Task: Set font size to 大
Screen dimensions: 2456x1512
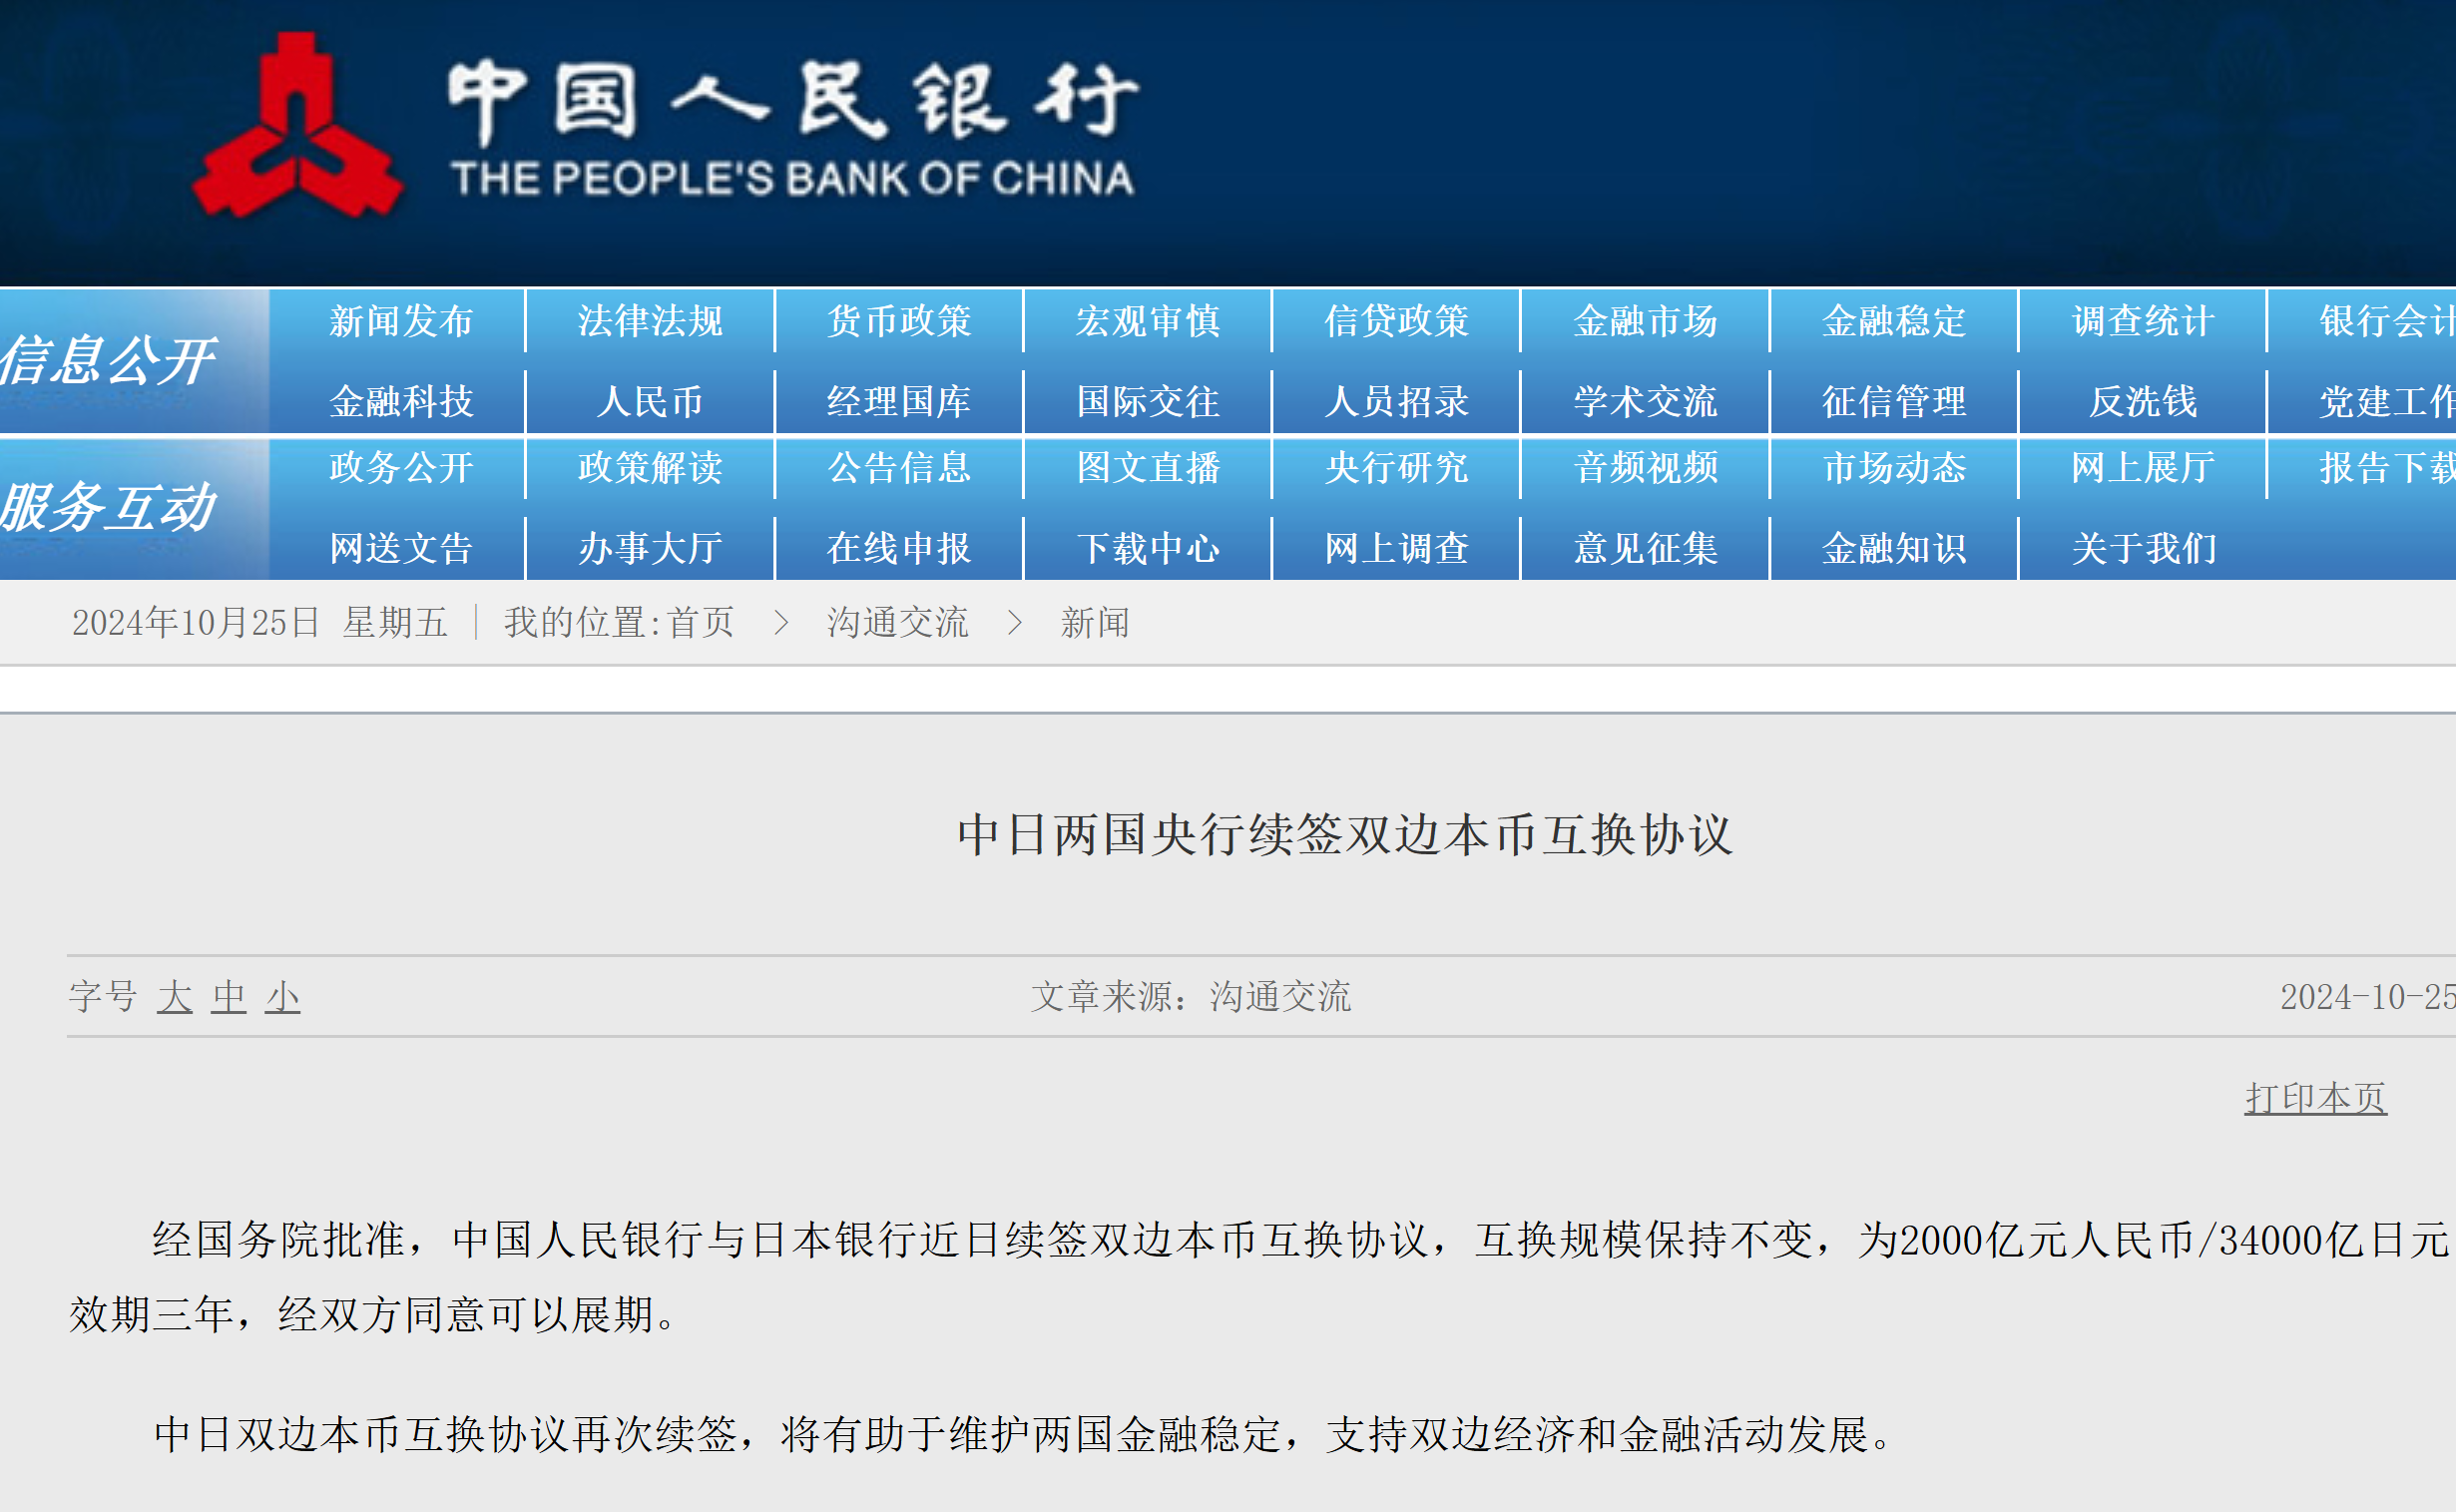Action: point(174,996)
